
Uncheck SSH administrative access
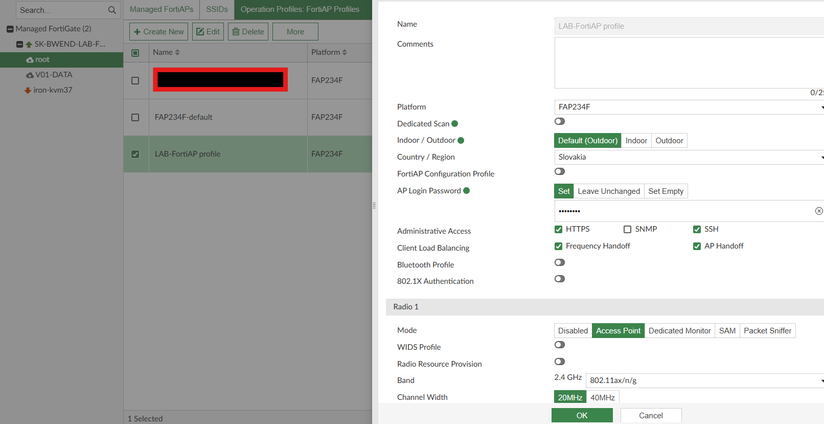pyautogui.click(x=697, y=229)
